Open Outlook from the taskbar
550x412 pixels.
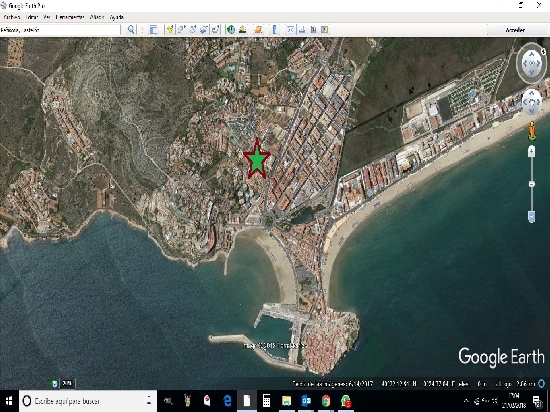[306, 401]
